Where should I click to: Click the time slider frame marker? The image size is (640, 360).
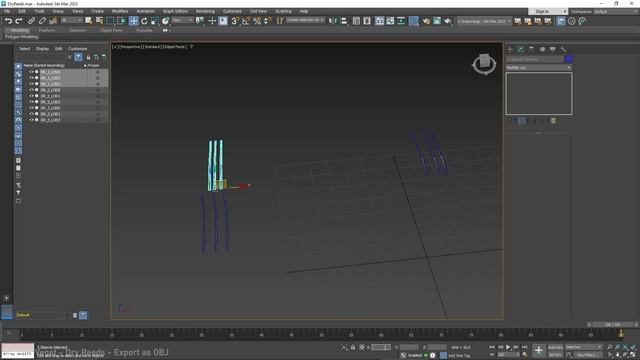click(x=621, y=333)
